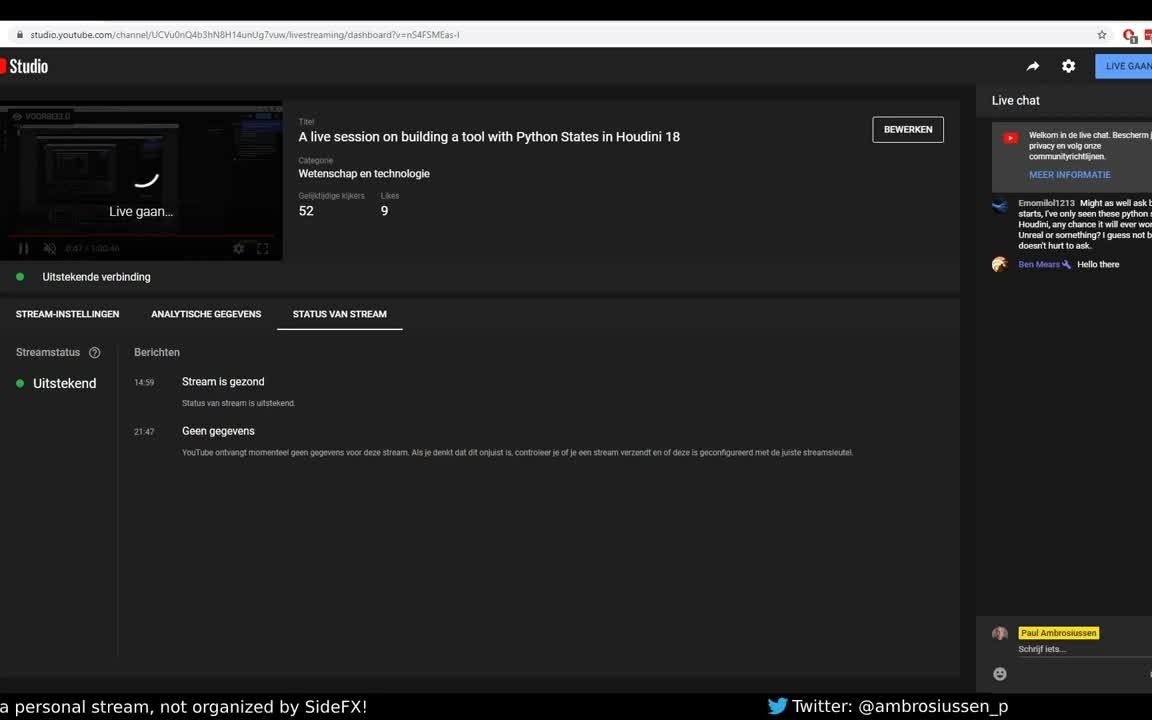Open the settings gear in Studio header
Screen dimensions: 1152x720
[1068, 66]
